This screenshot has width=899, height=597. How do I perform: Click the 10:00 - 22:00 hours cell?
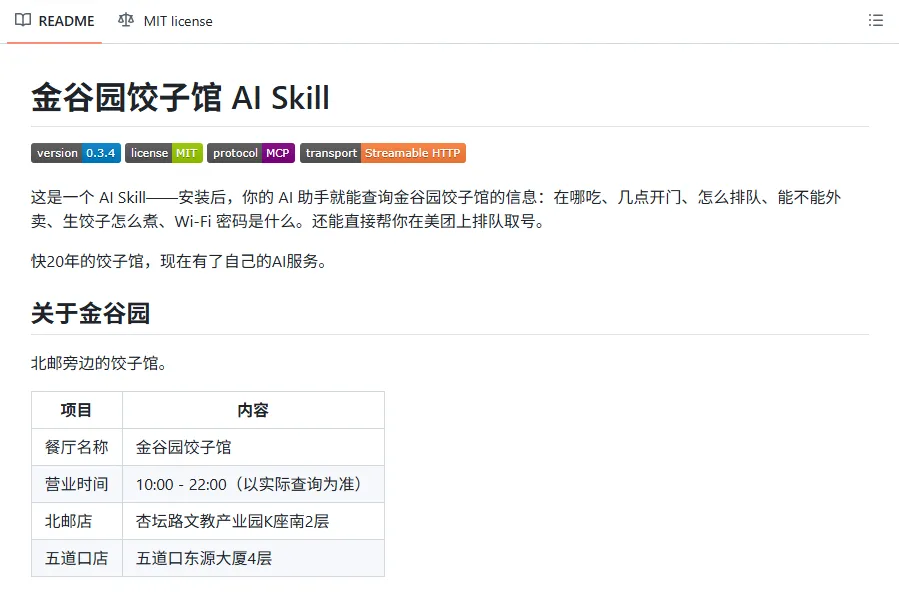point(253,484)
